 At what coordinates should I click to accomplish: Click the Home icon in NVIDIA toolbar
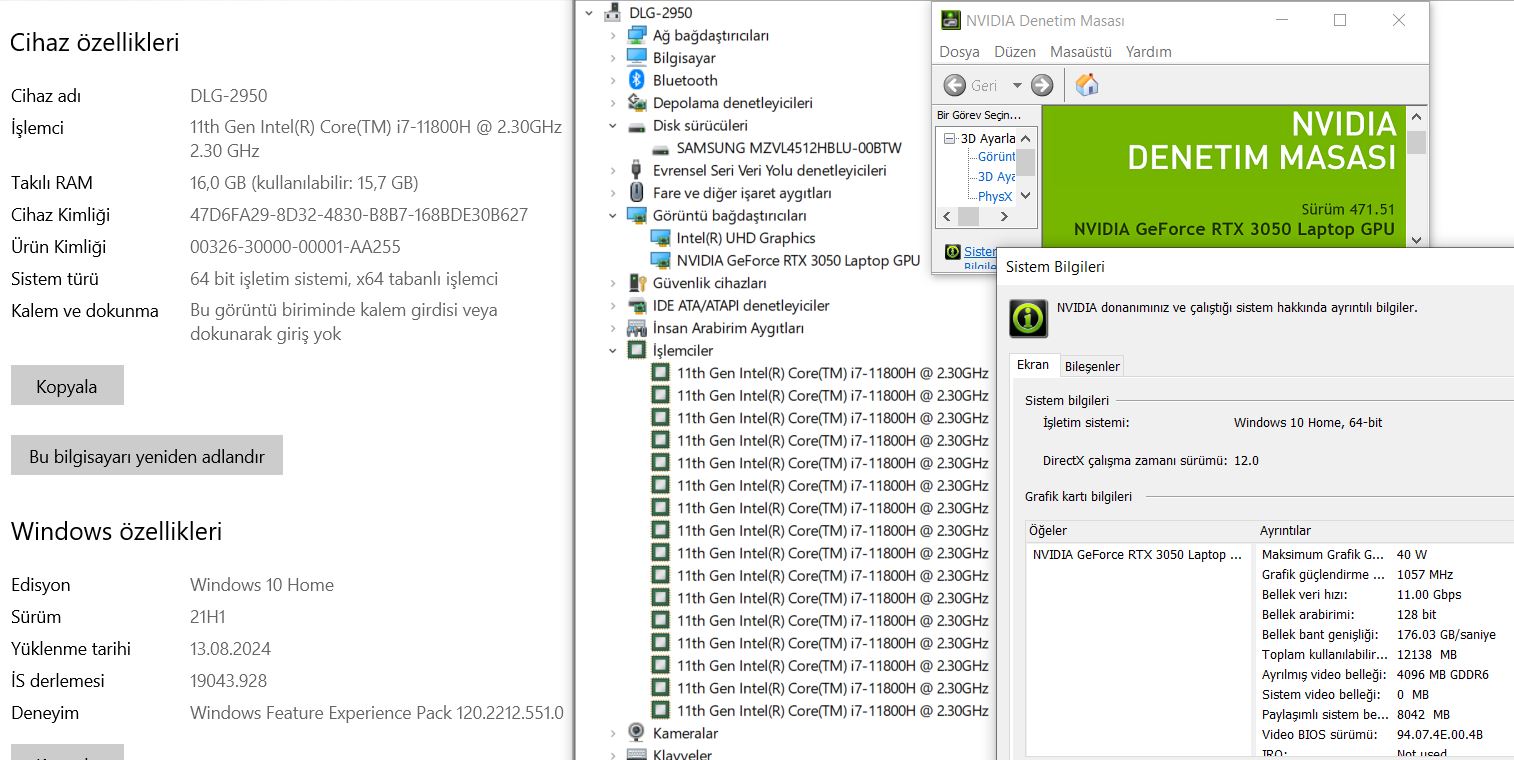(1087, 85)
